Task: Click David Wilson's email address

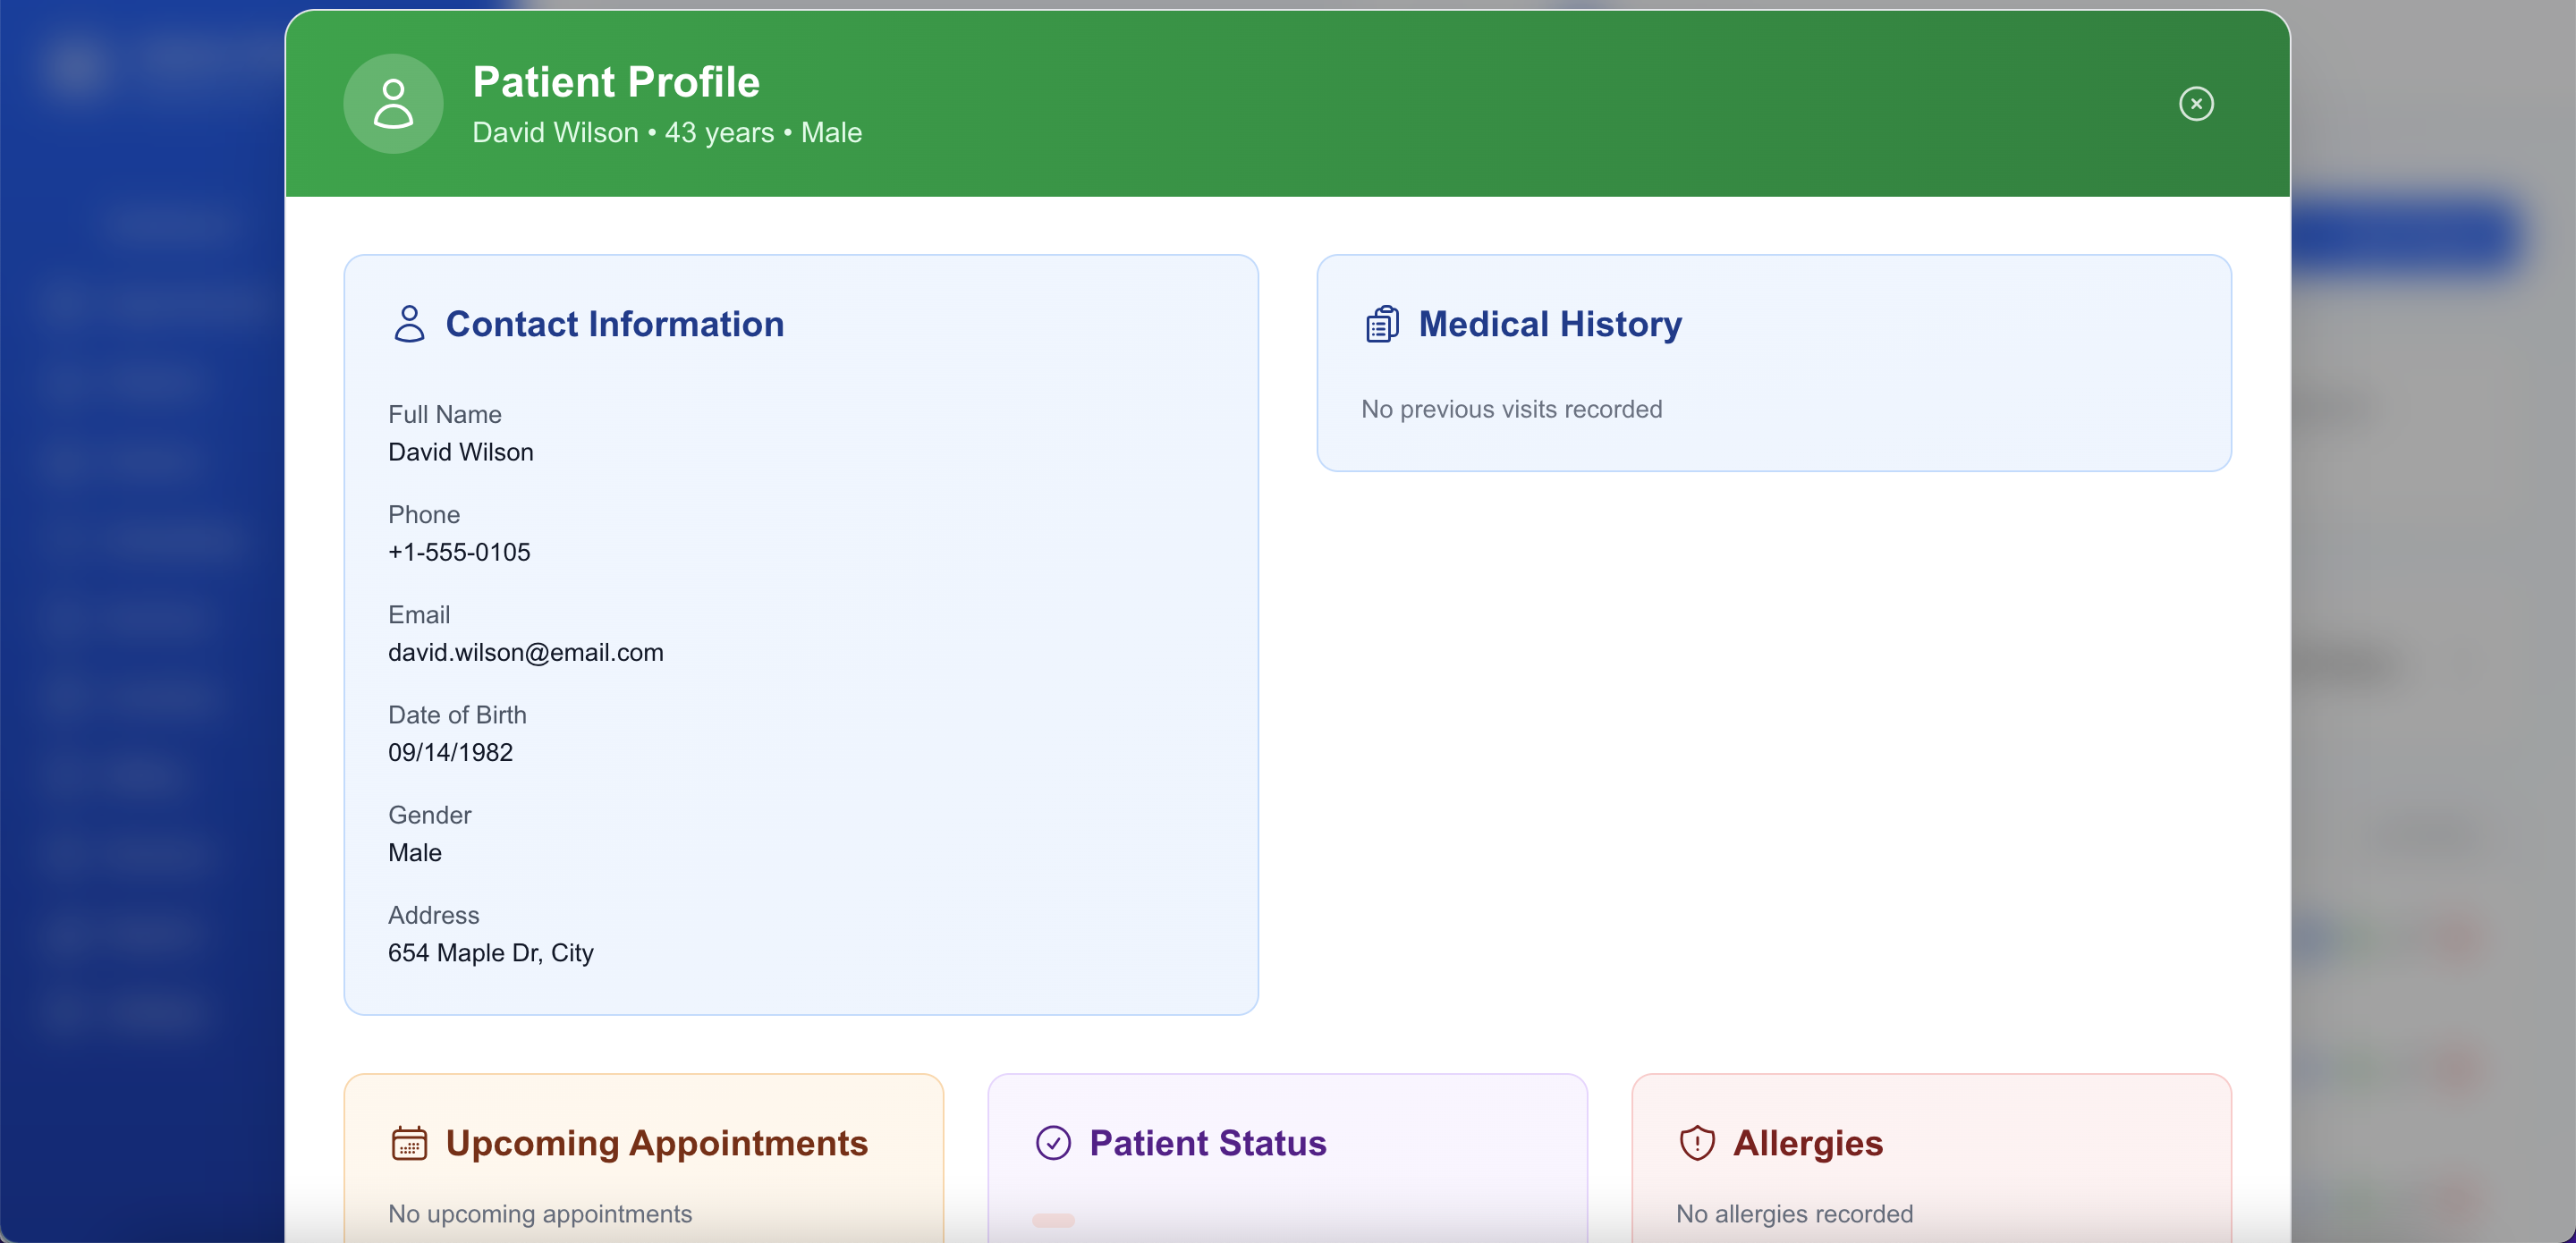Action: tap(525, 652)
